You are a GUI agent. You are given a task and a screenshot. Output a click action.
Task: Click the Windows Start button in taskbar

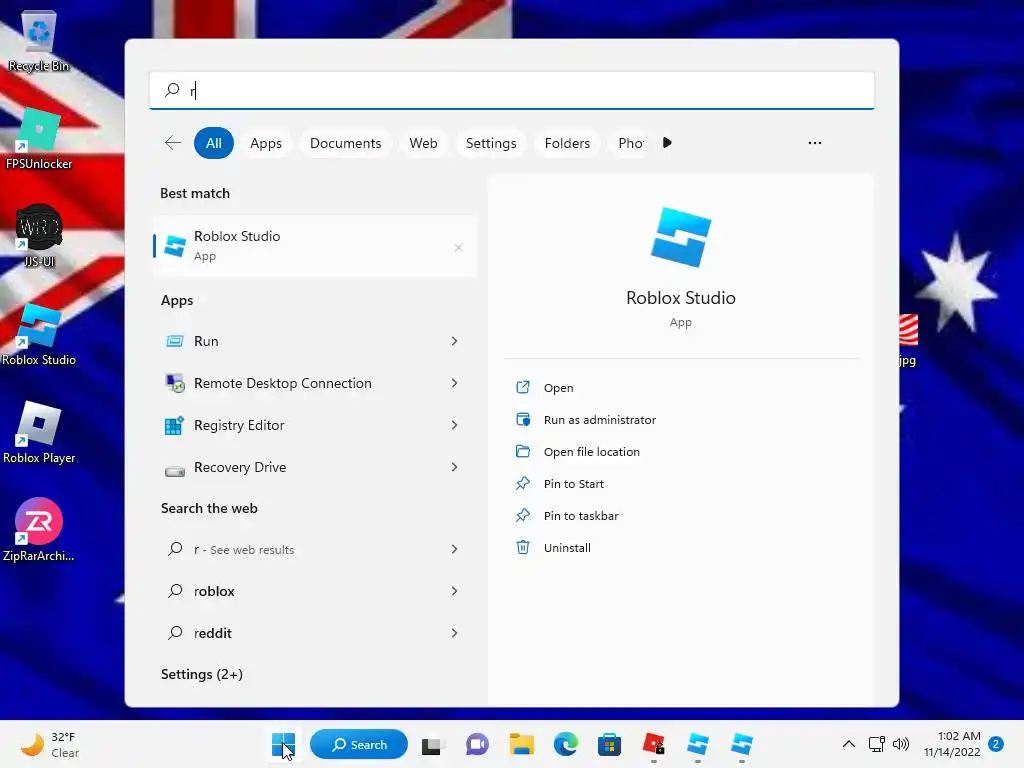[283, 744]
